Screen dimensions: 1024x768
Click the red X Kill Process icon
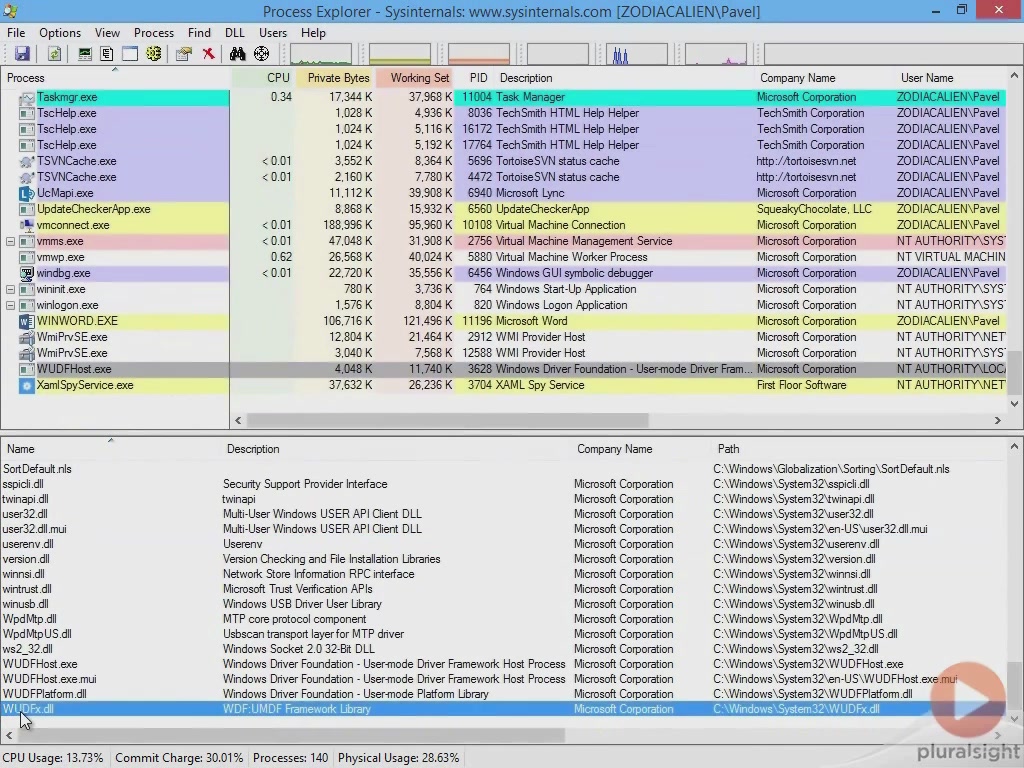[208, 54]
